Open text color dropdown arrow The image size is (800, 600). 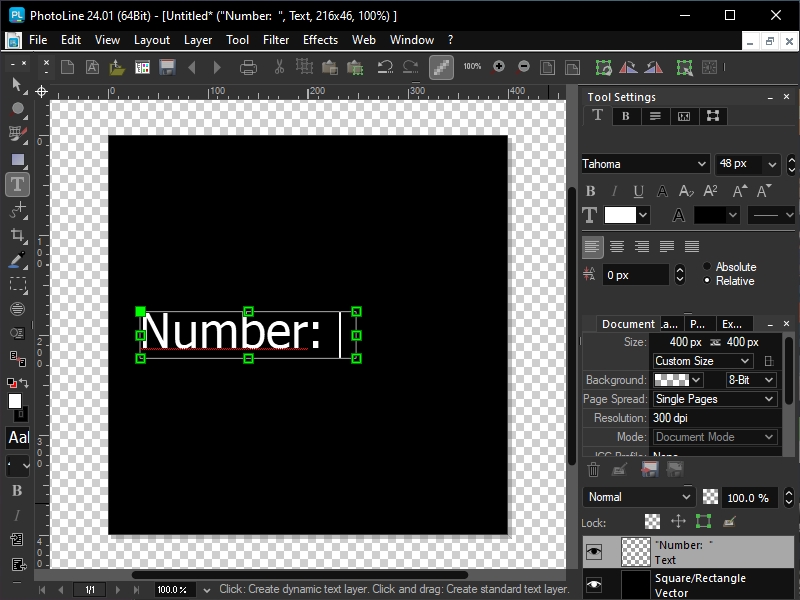(x=643, y=215)
